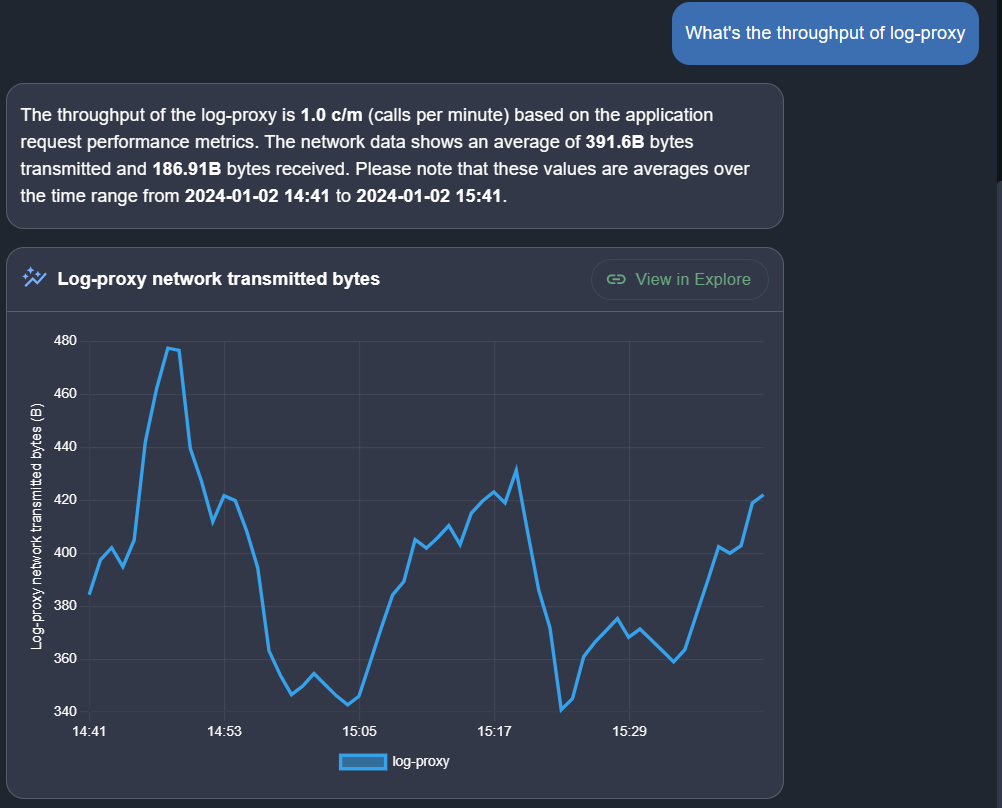Viewport: 1002px width, 808px height.
Task: Open View in Explore button
Action: 679,279
